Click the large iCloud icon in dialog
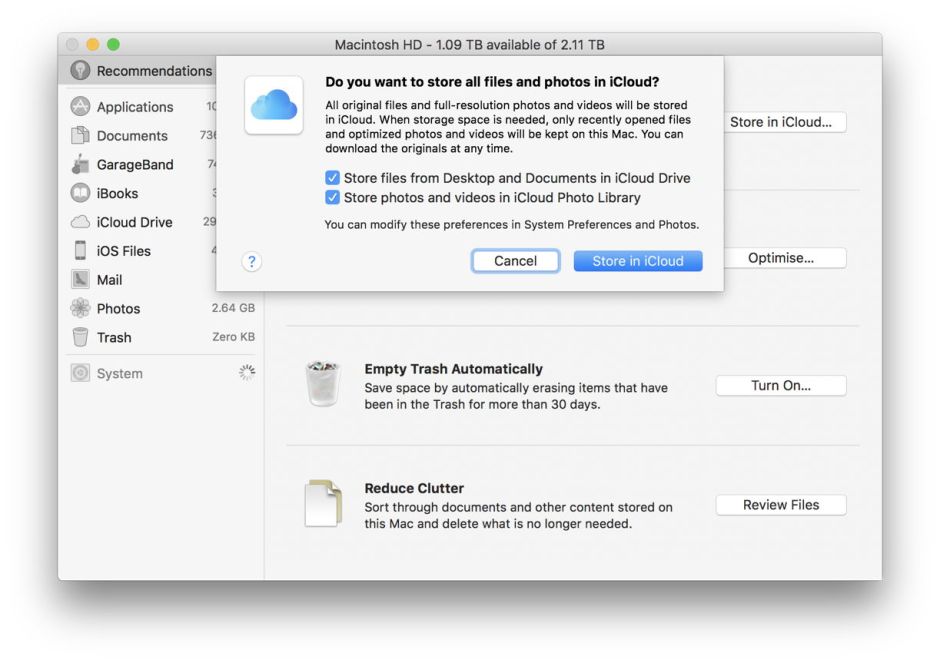940x663 pixels. [x=274, y=105]
